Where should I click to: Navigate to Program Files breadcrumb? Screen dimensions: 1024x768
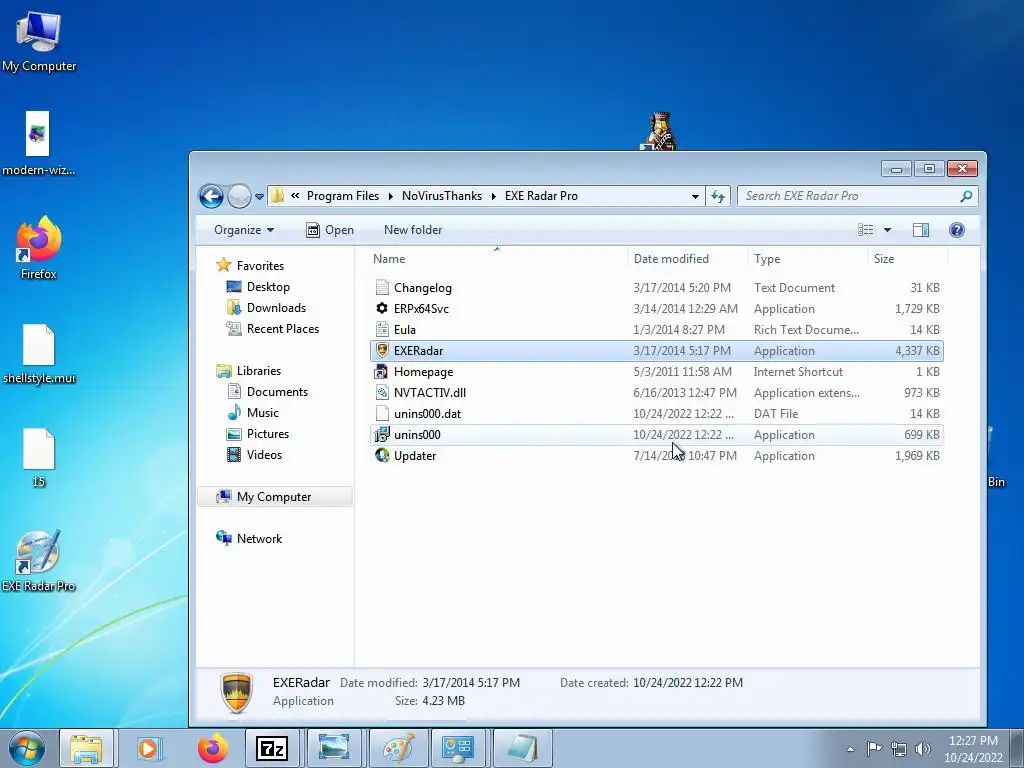click(x=343, y=196)
